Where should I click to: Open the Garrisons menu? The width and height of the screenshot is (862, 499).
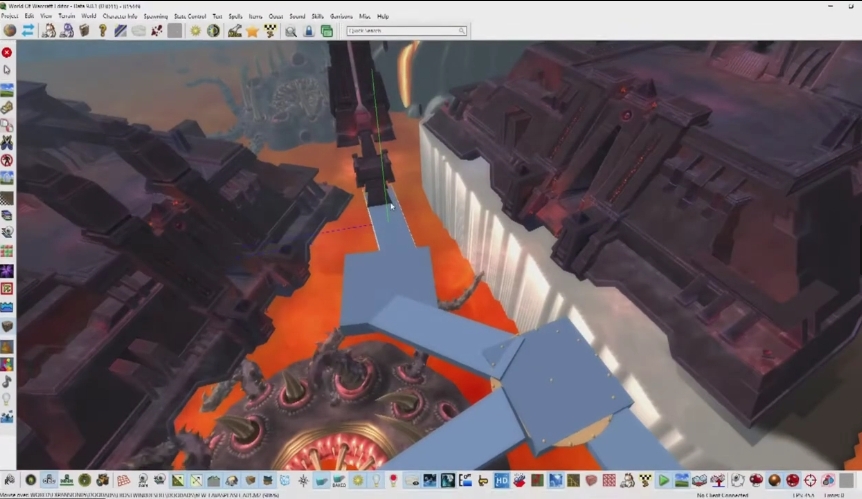pos(341,16)
